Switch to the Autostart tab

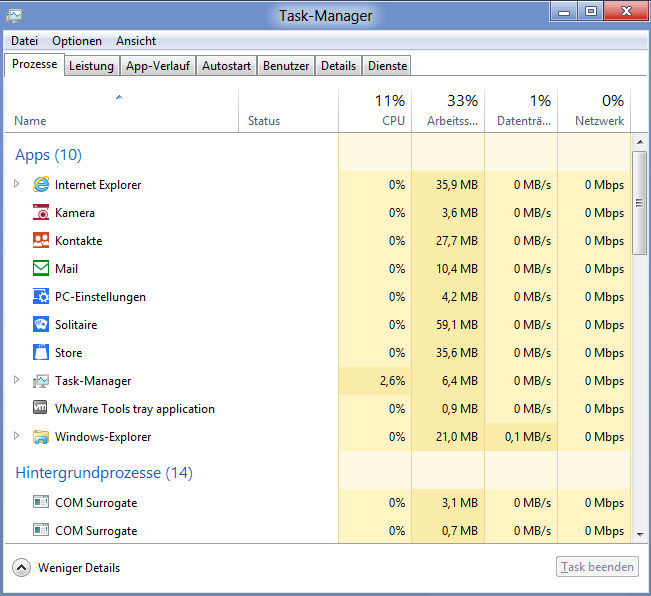point(226,66)
